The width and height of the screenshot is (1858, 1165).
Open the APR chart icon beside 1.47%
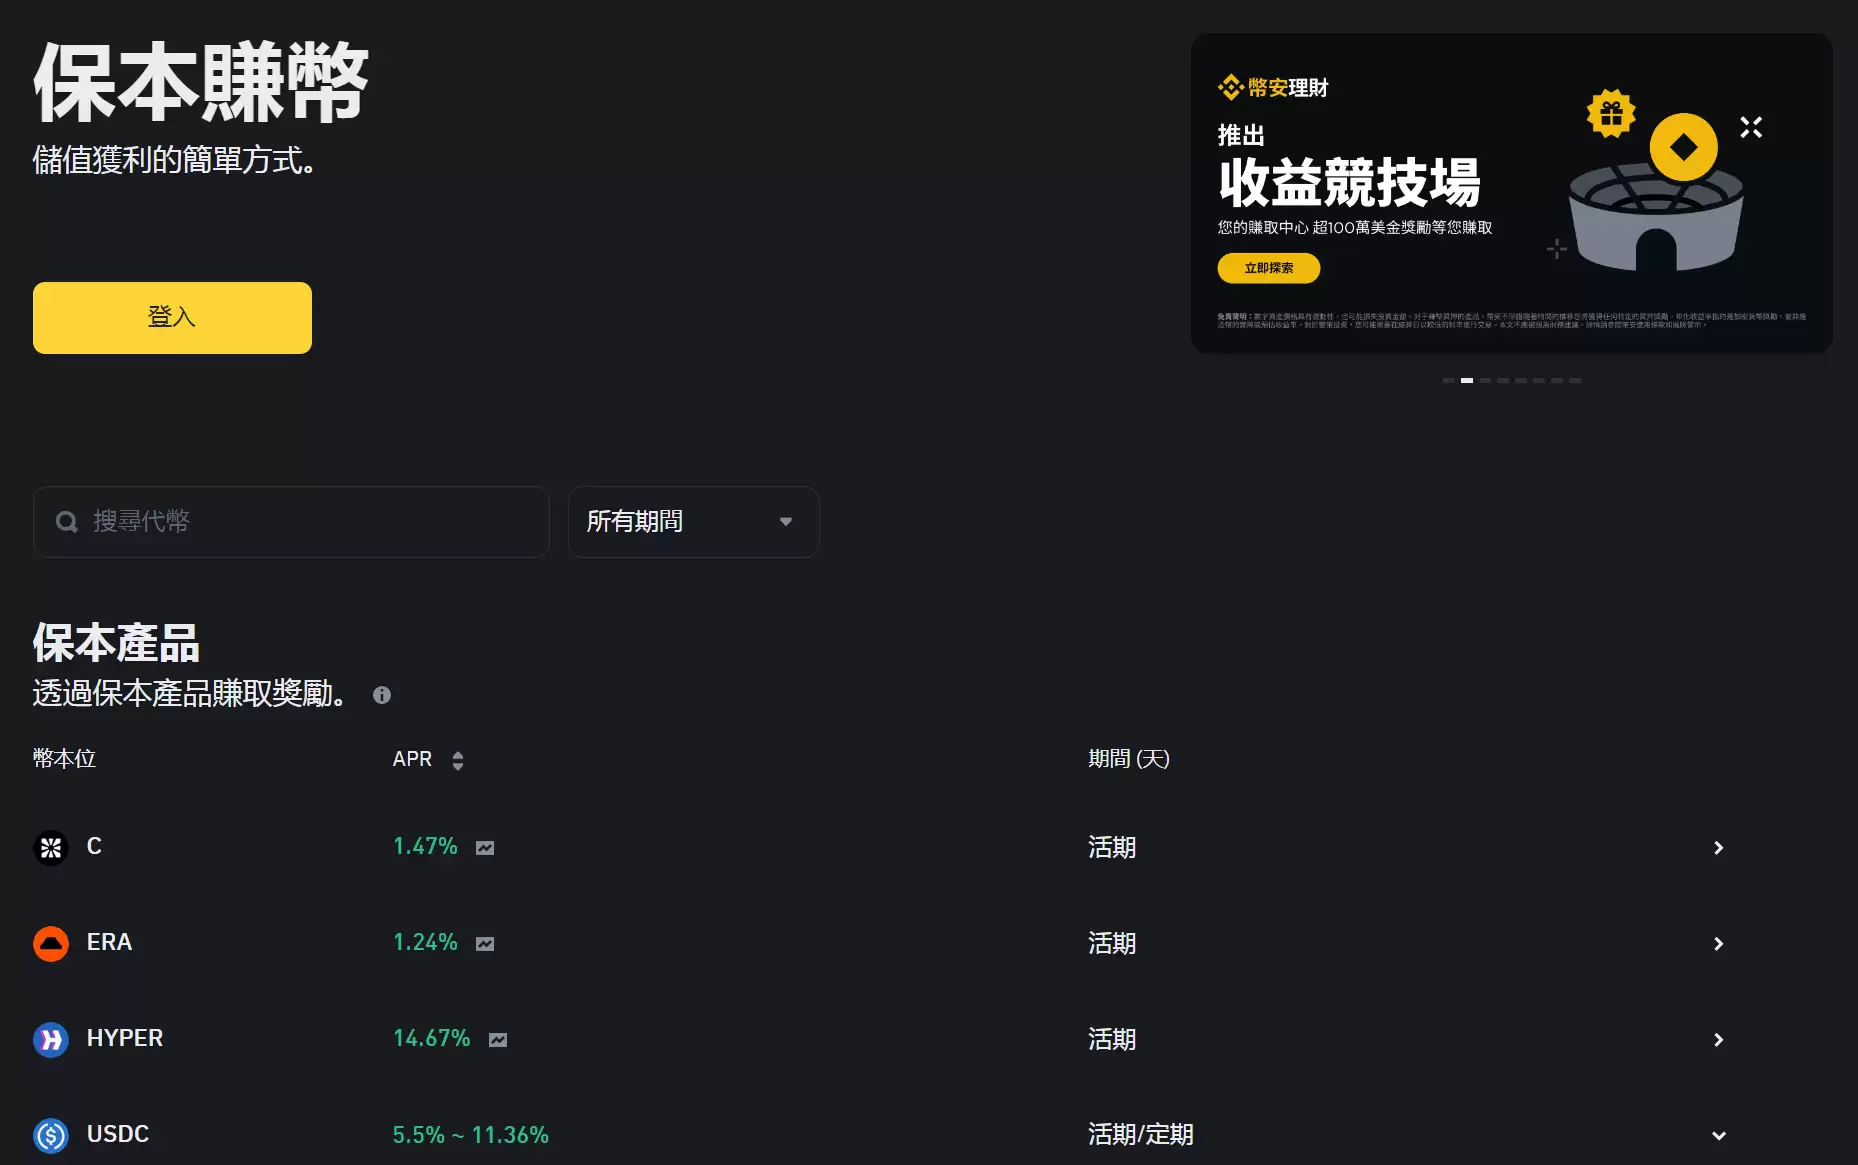(485, 847)
